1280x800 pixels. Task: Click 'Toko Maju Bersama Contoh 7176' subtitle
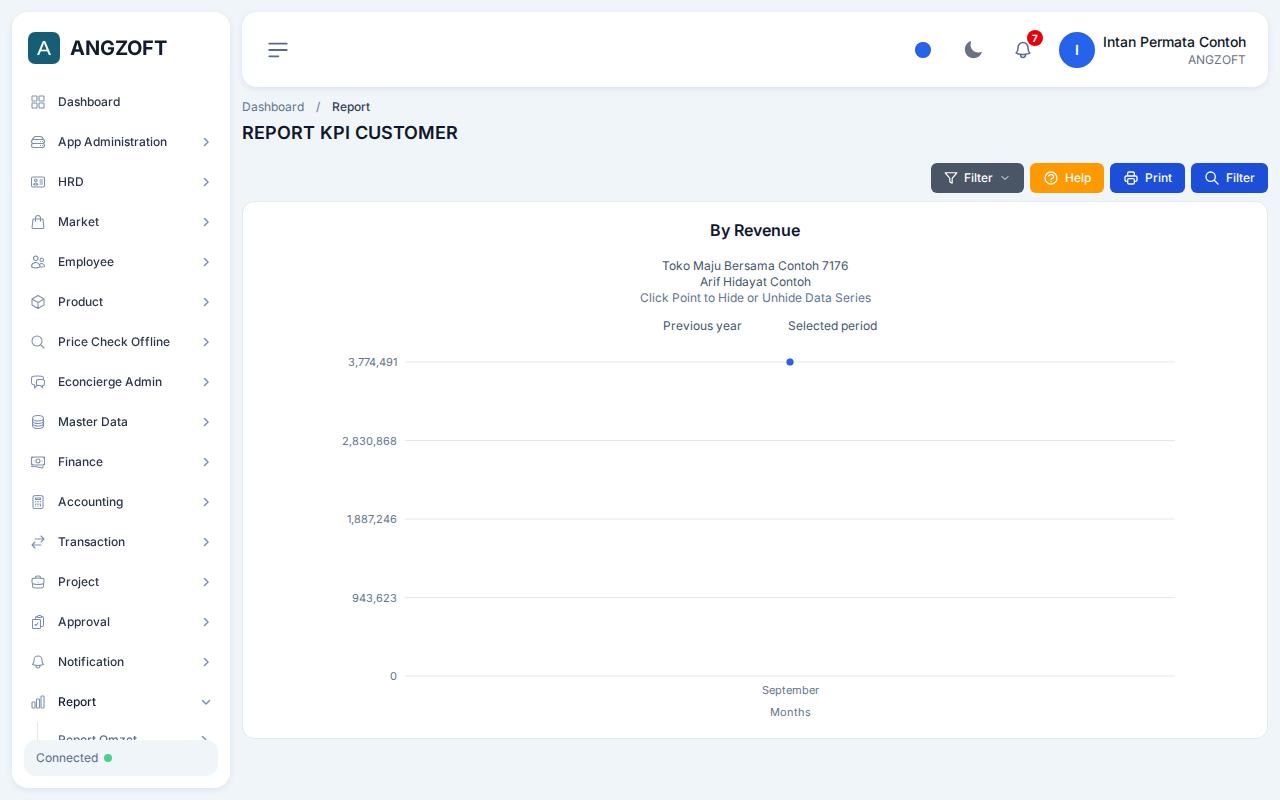[x=755, y=266]
